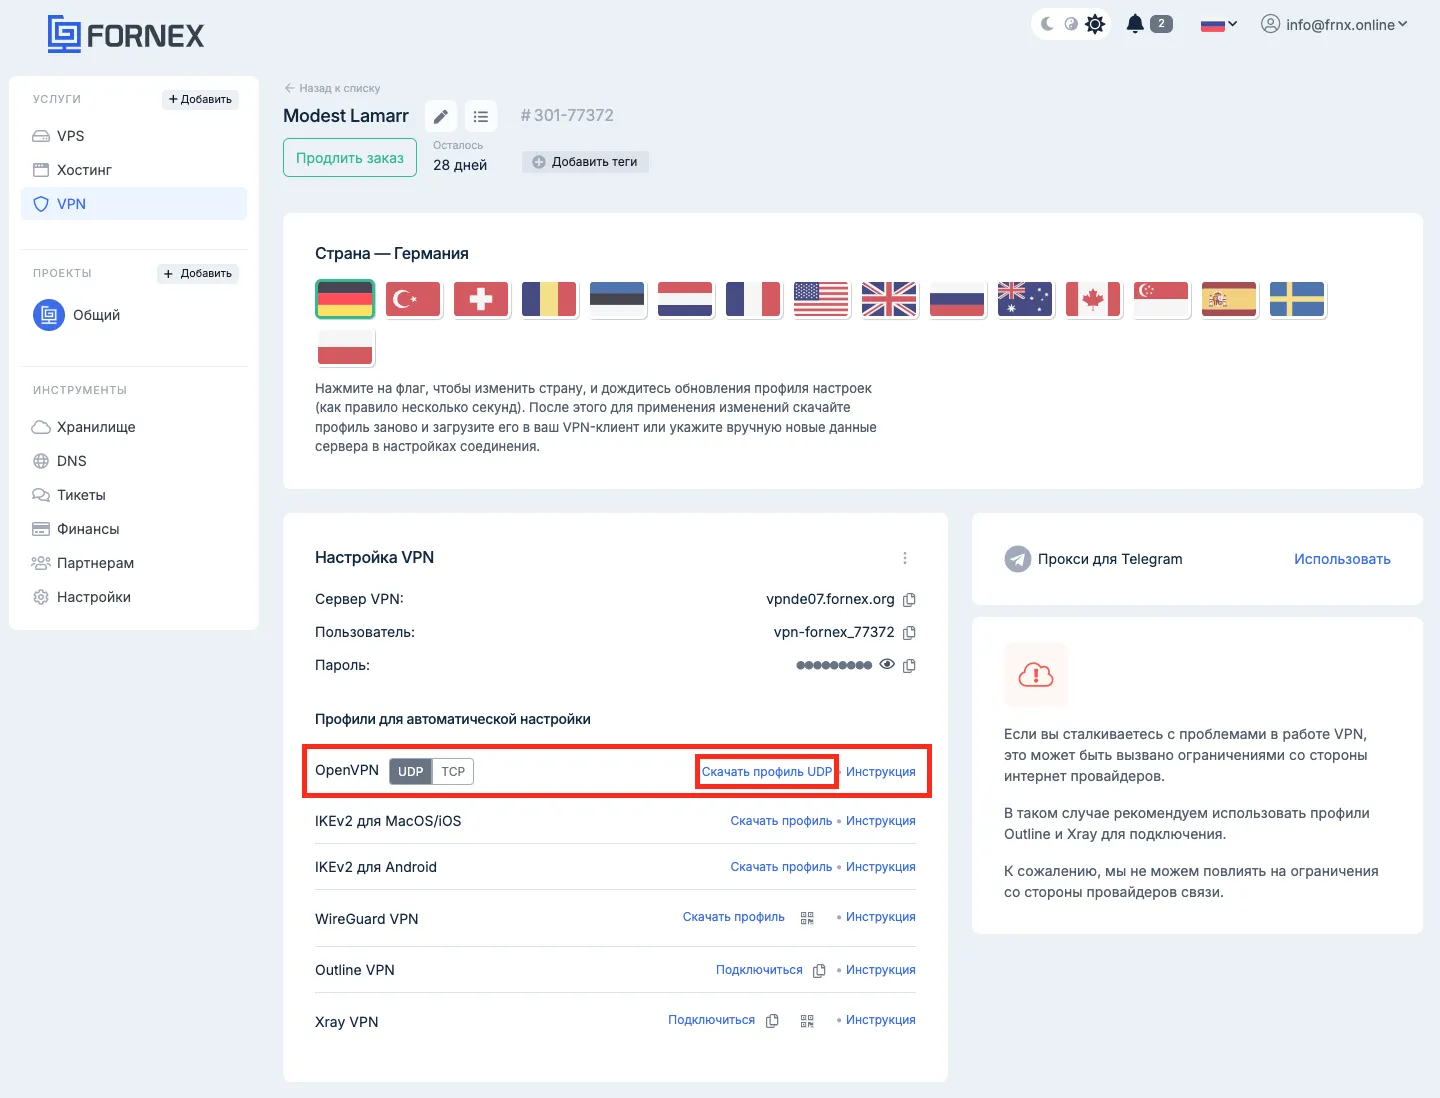
Task: Select the Russia flag in the country list
Action: (957, 299)
